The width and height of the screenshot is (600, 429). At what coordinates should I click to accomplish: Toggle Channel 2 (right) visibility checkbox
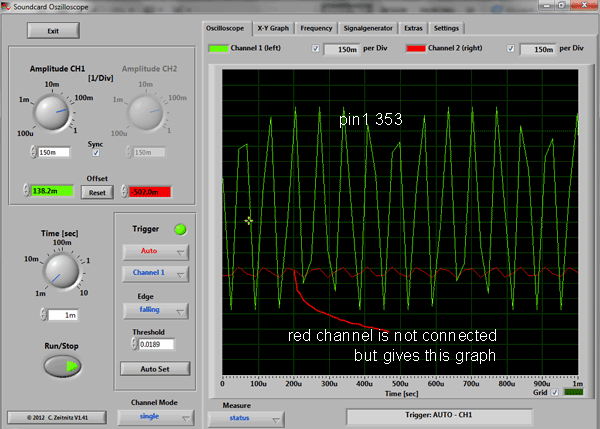(512, 48)
